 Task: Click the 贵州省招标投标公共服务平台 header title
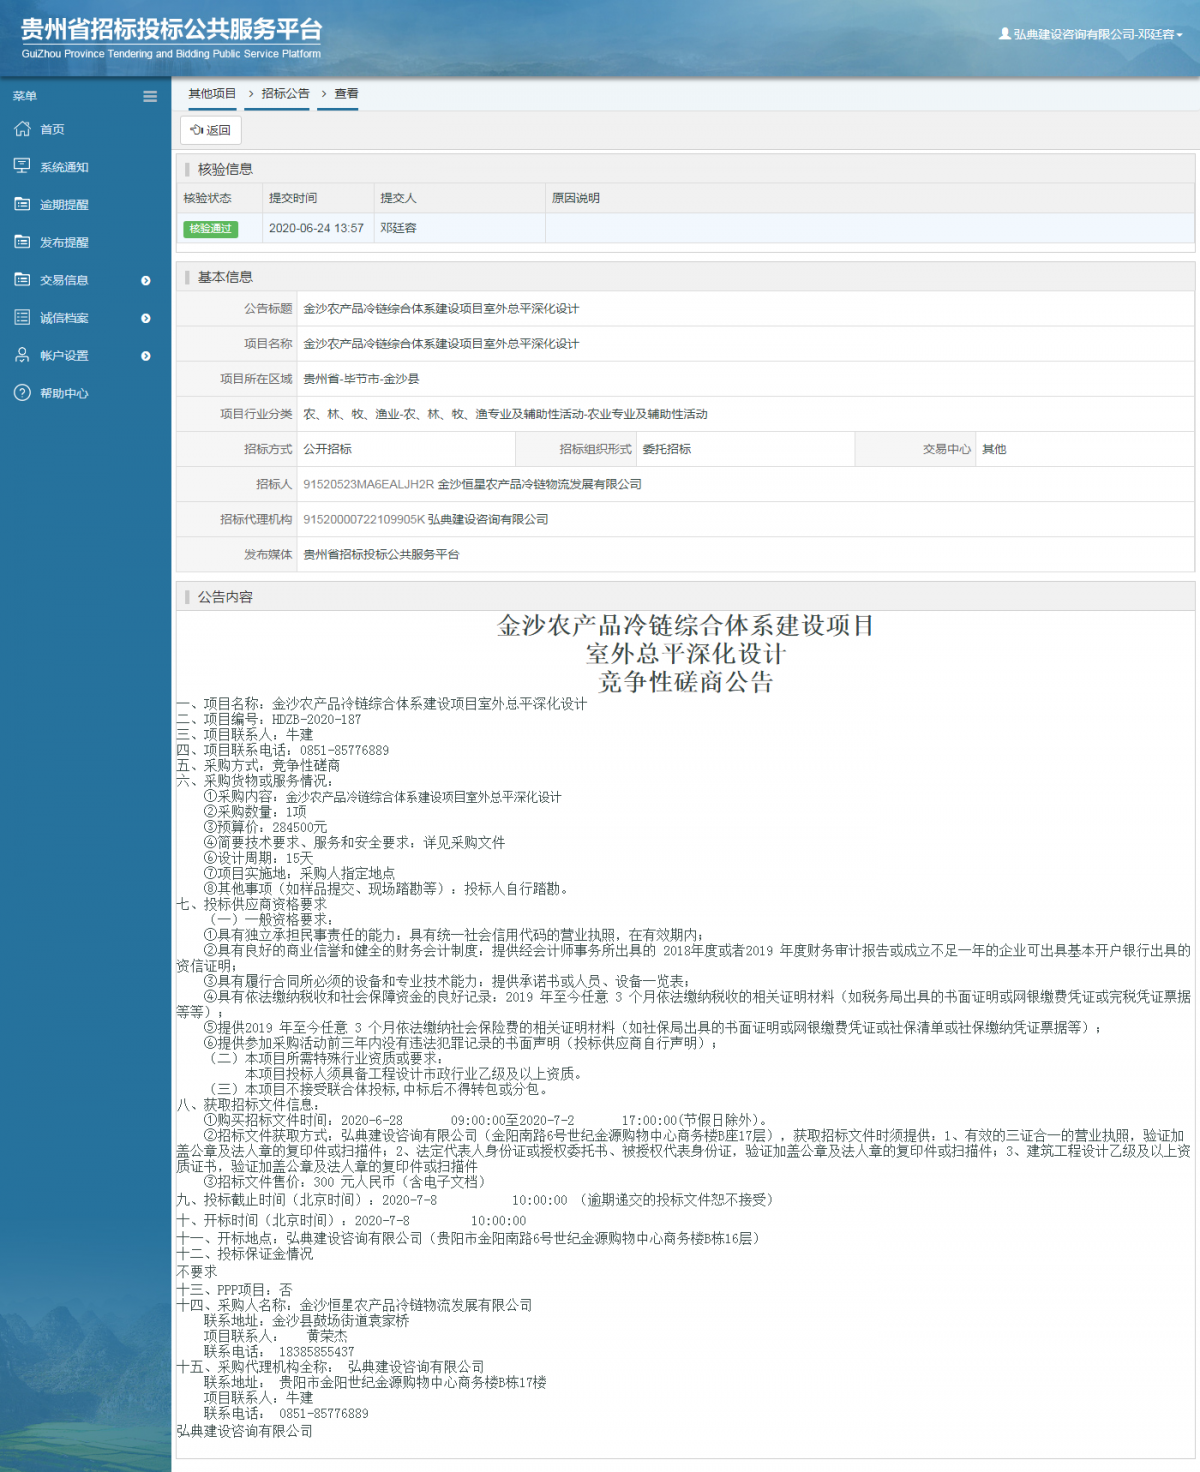click(x=171, y=30)
